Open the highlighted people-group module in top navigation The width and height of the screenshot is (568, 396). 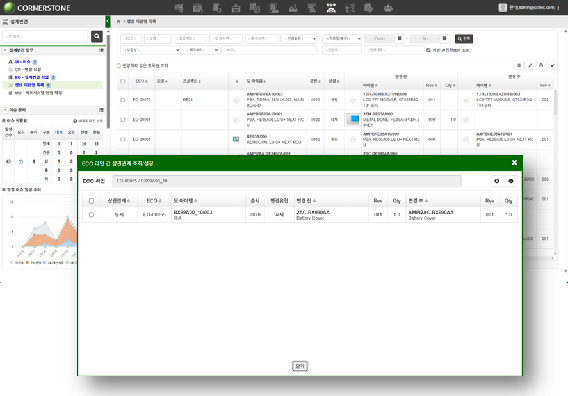[x=331, y=8]
